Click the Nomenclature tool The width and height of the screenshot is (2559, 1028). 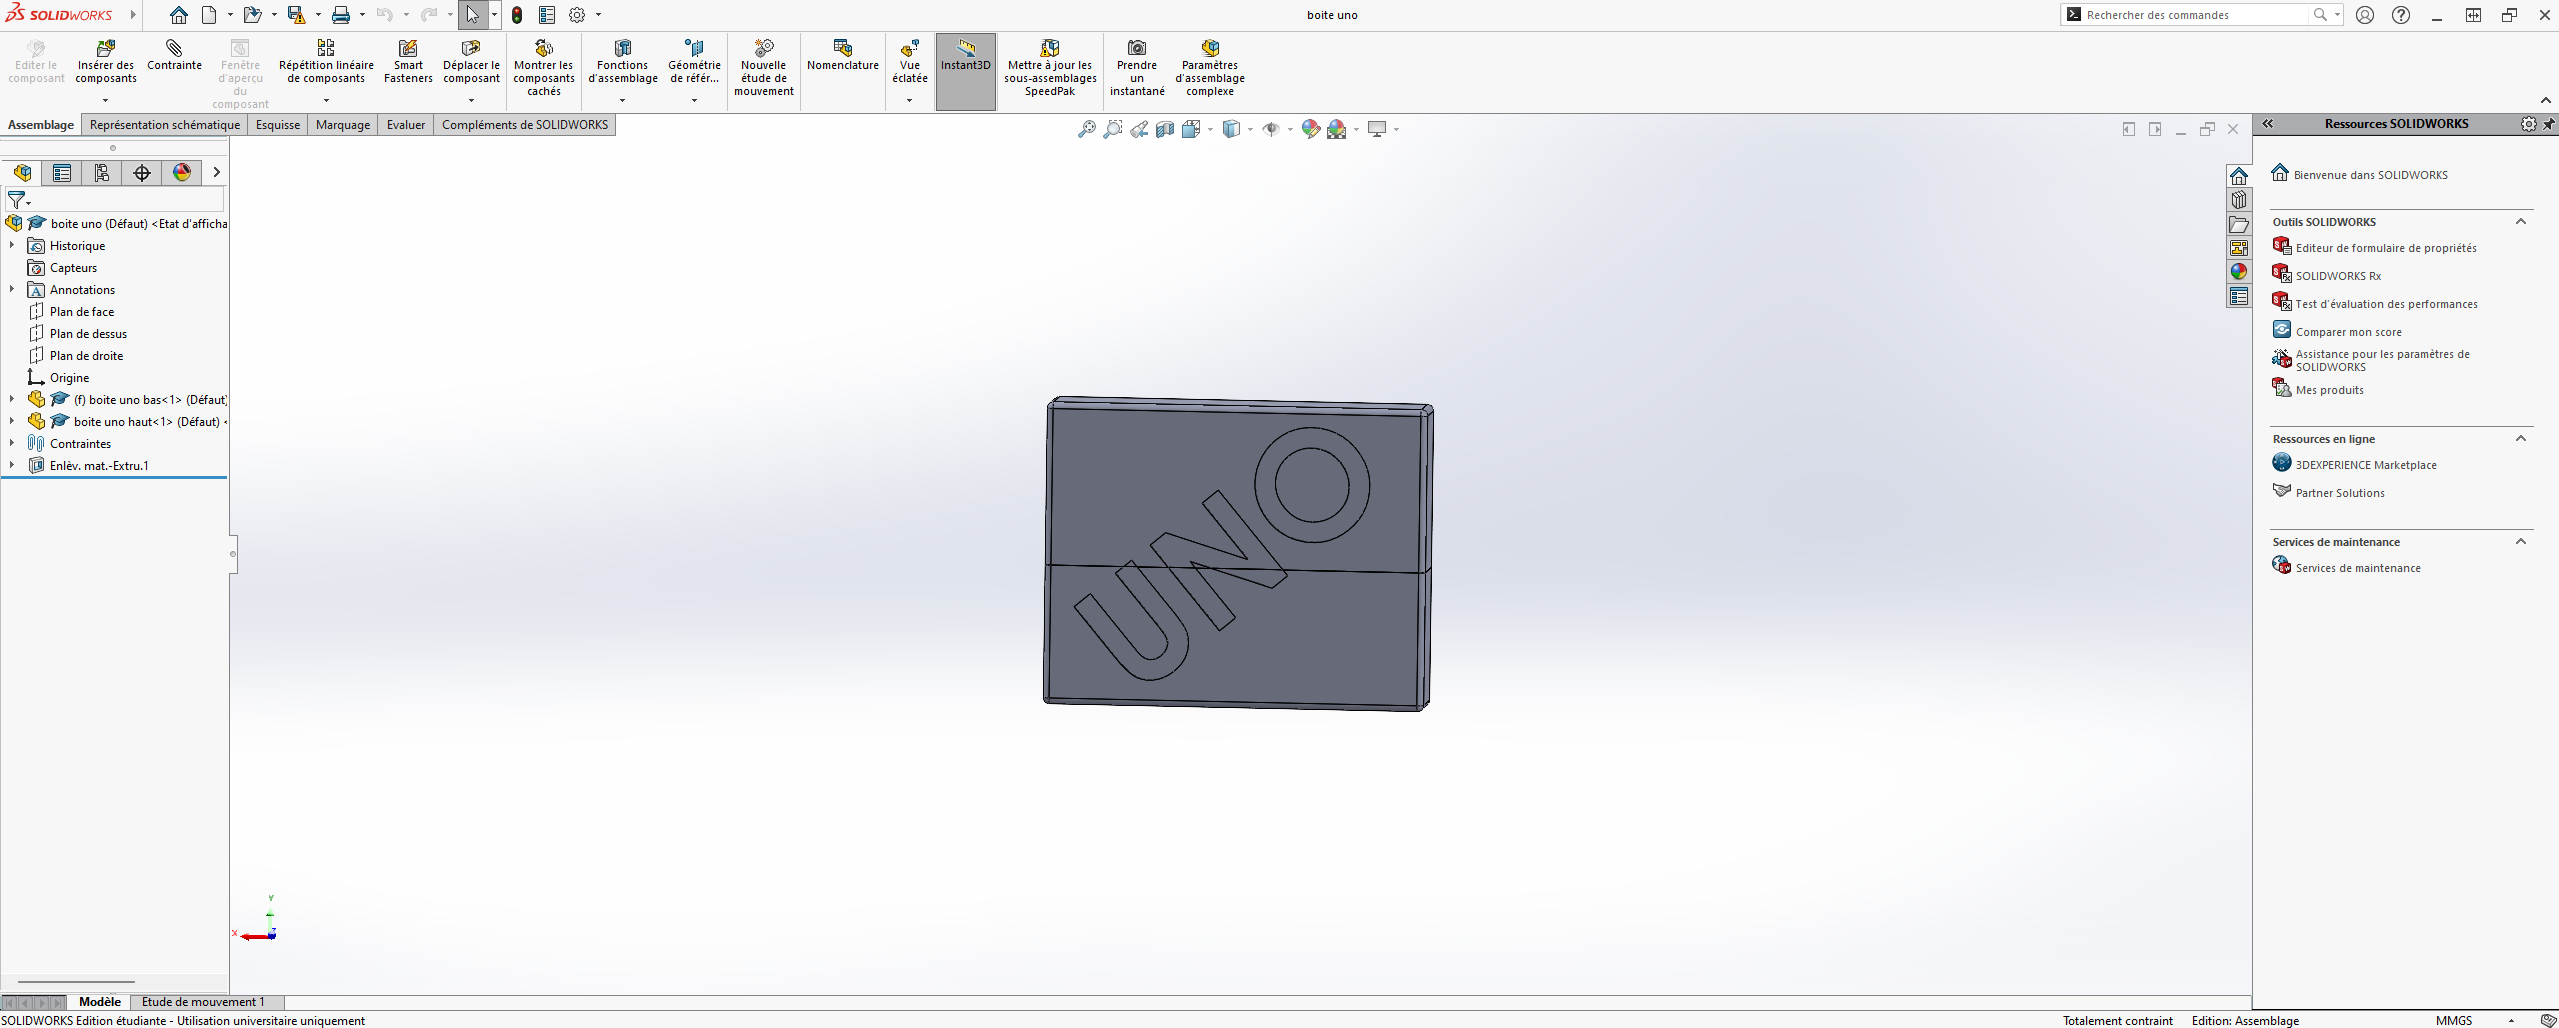point(843,56)
